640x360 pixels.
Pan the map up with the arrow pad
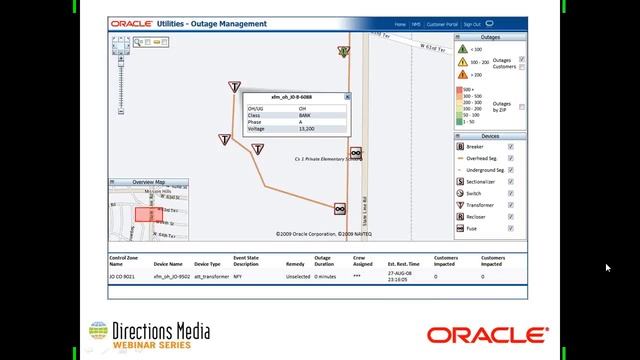click(x=121, y=38)
